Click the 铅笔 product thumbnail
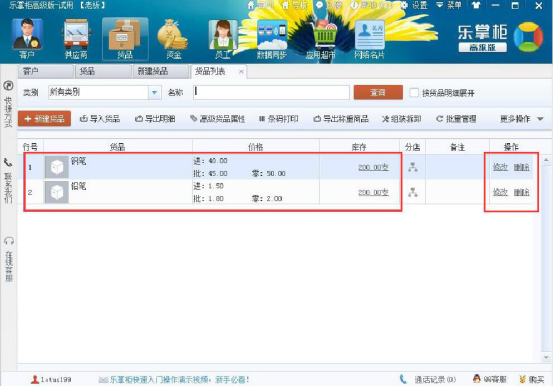Screen dimensions: 553x386 click(56, 192)
